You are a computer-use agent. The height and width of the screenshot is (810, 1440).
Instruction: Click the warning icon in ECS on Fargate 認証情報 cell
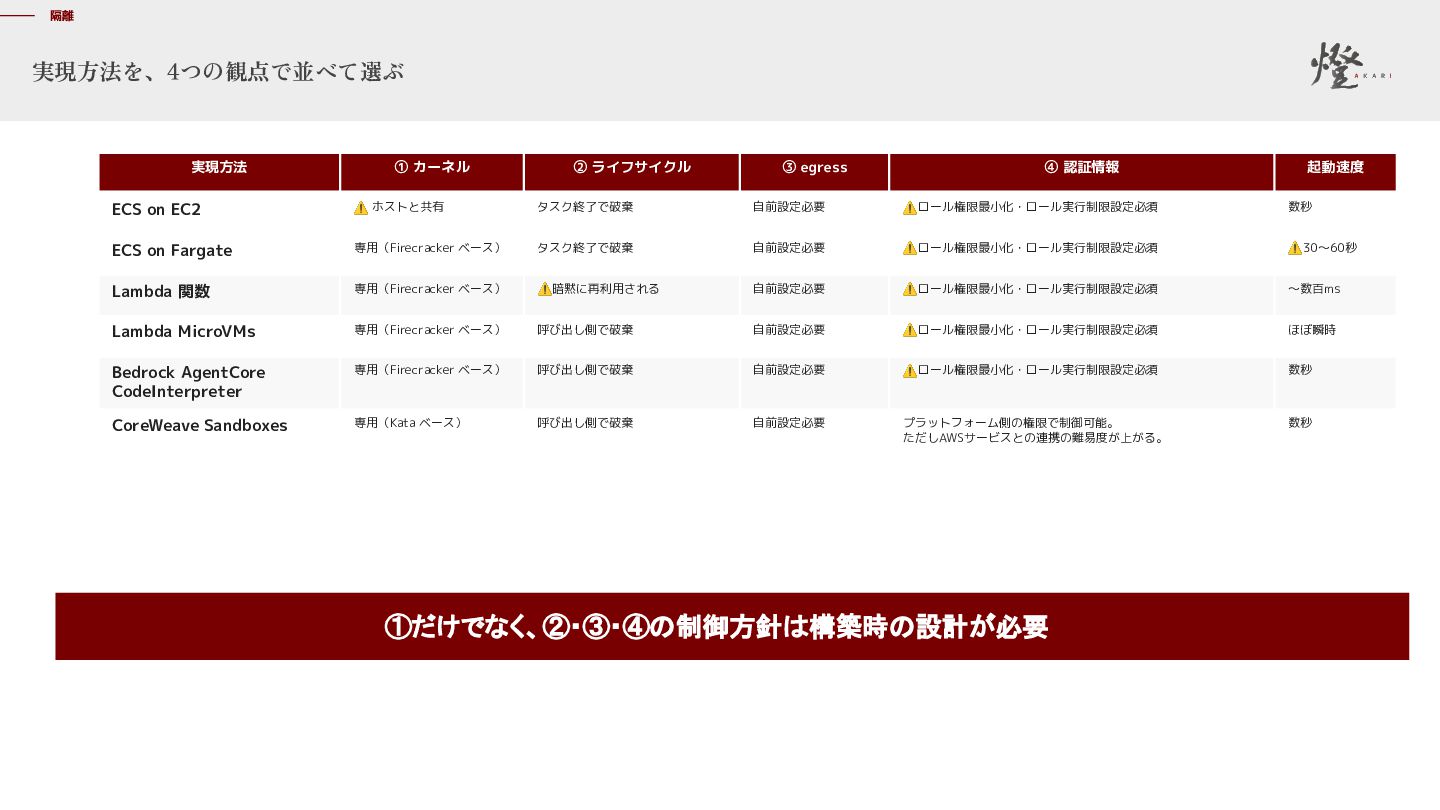pyautogui.click(x=910, y=248)
